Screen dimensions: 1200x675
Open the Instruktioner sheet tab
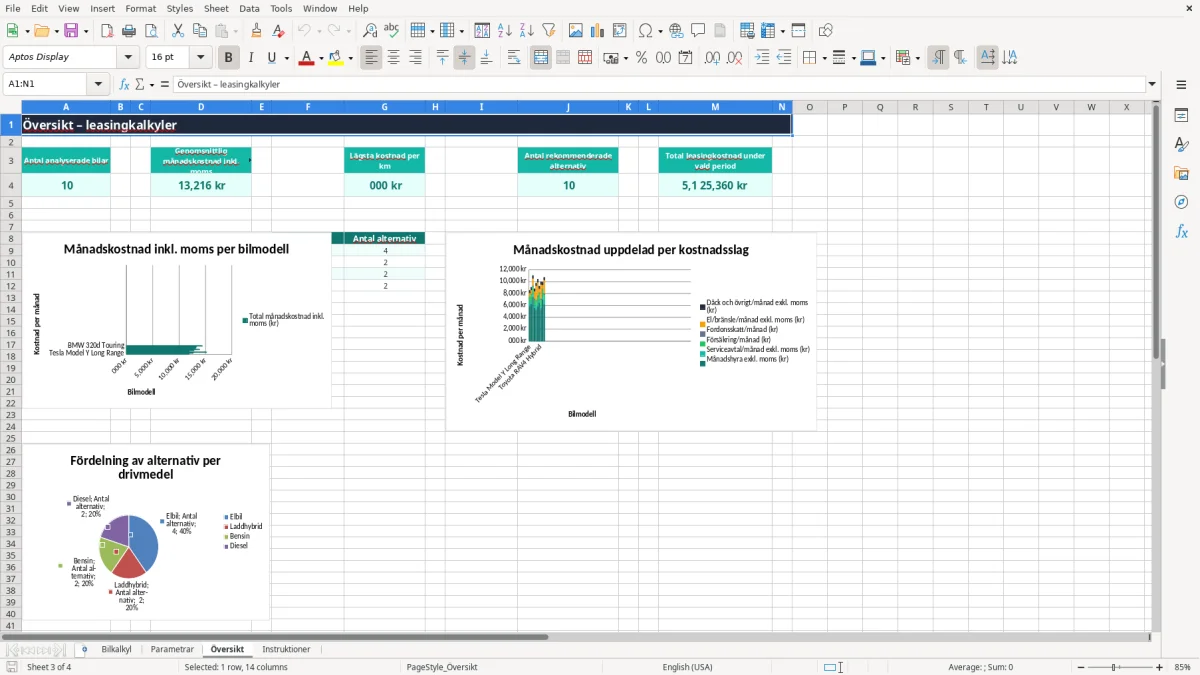[x=286, y=650]
